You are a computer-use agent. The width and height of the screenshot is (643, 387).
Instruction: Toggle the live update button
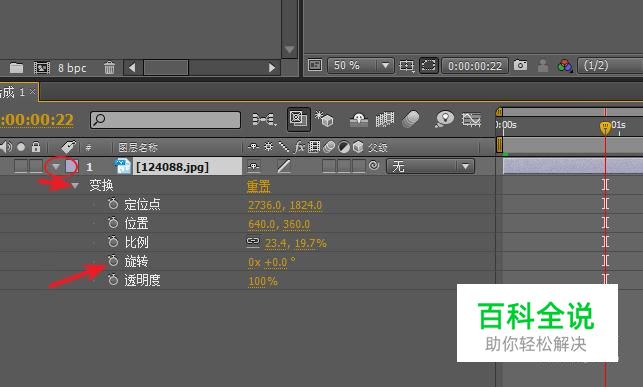click(x=299, y=119)
